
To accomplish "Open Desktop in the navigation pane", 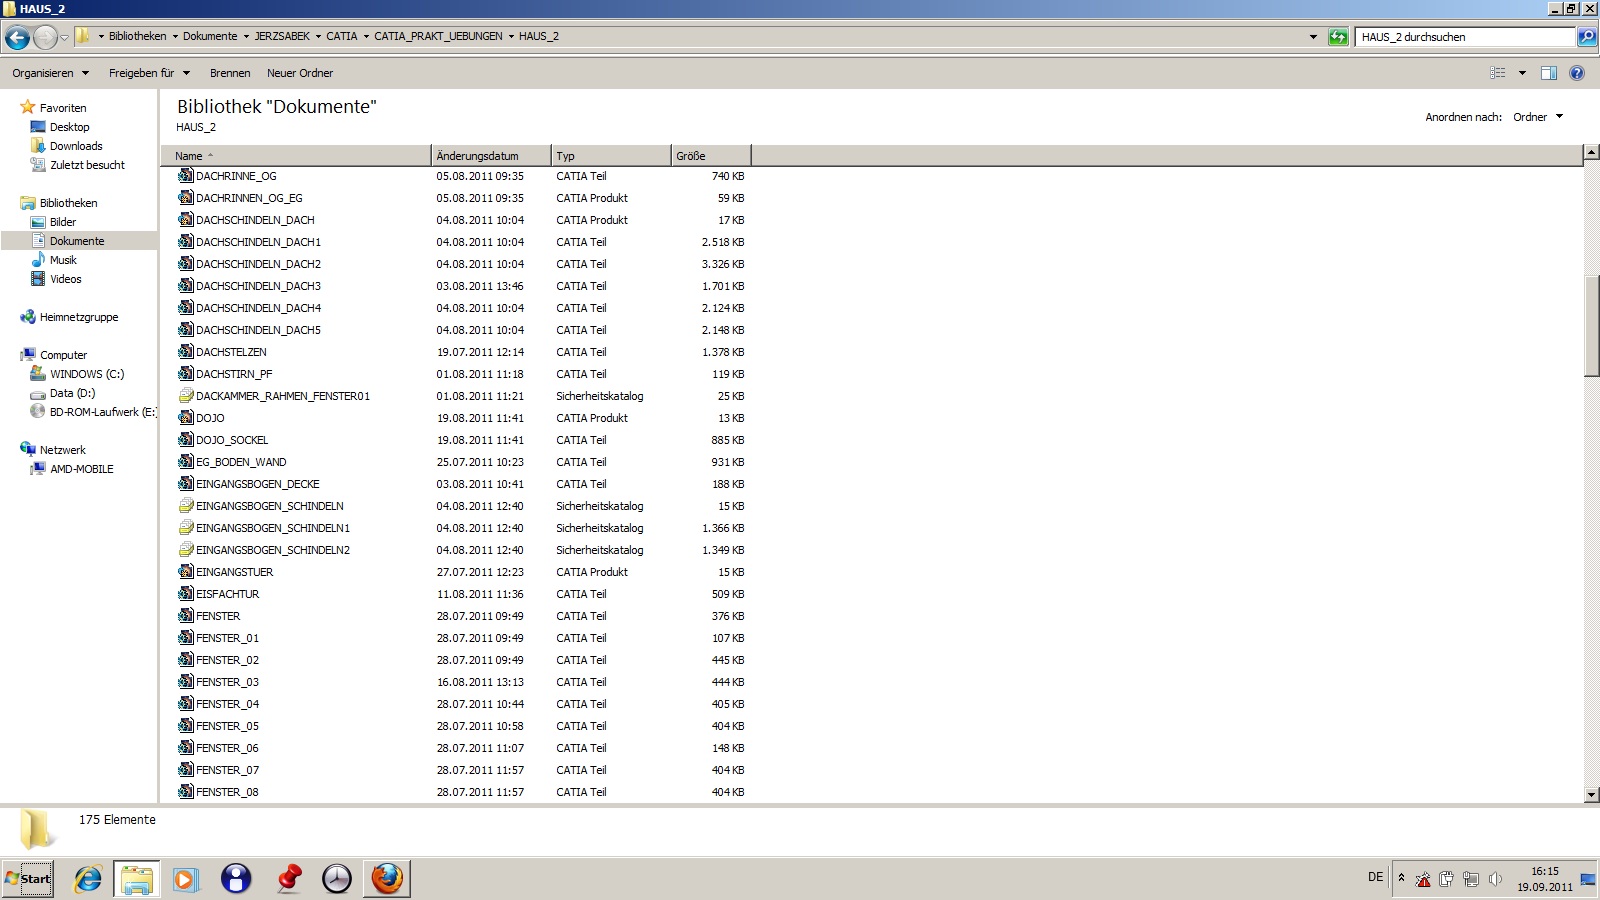I will tap(69, 127).
